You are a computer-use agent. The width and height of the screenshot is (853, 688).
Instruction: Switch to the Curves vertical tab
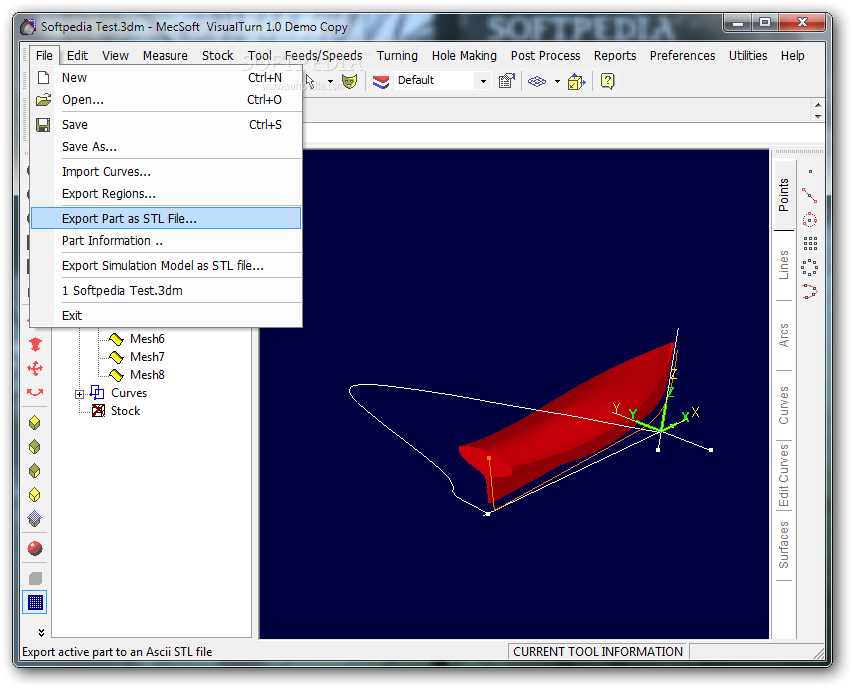tap(784, 405)
